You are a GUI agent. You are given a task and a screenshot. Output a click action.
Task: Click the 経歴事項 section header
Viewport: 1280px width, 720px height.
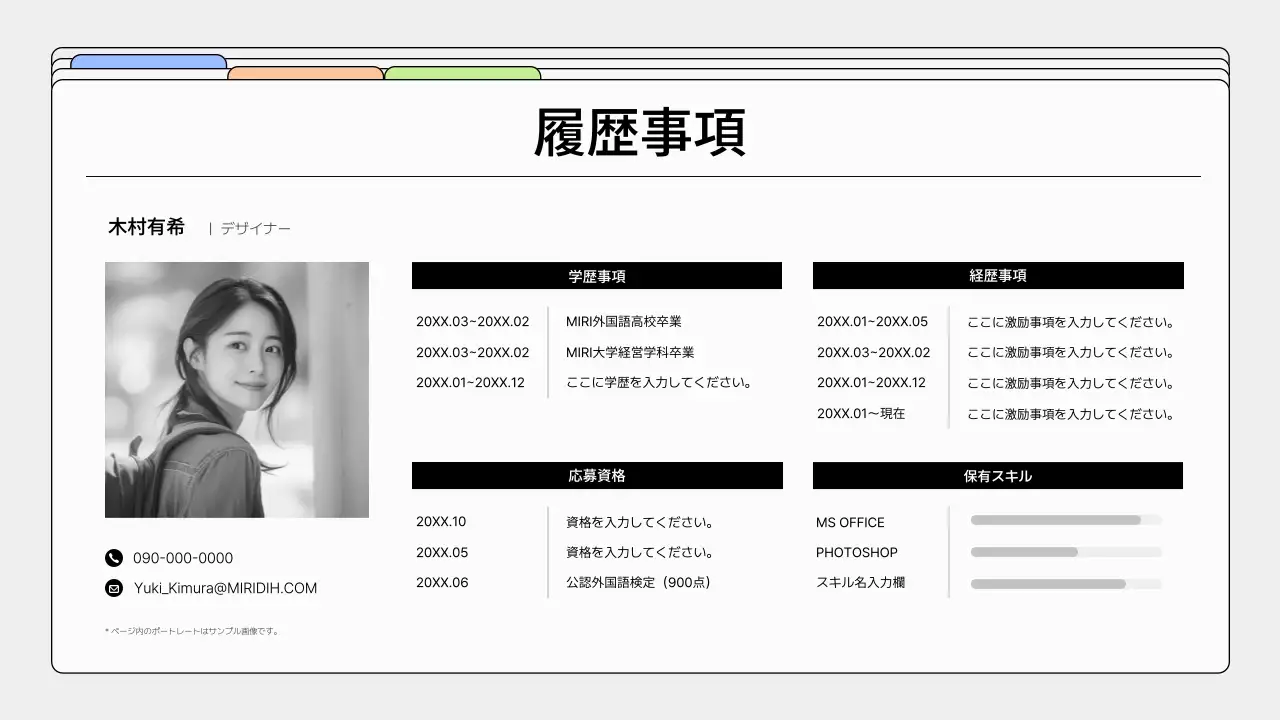tap(998, 276)
